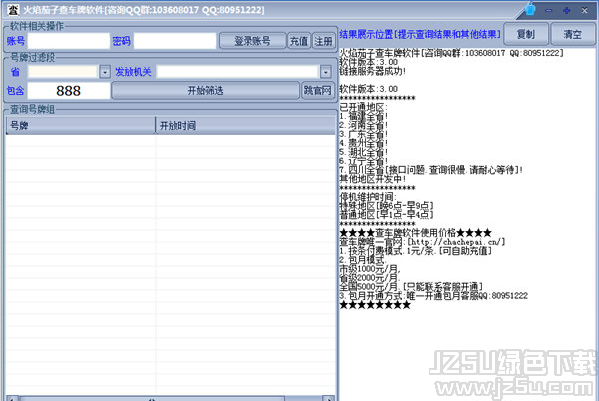Viewport: 599px width, 401px height.
Task: Click inside the 省 province combo box
Action: pyautogui.click(x=63, y=72)
